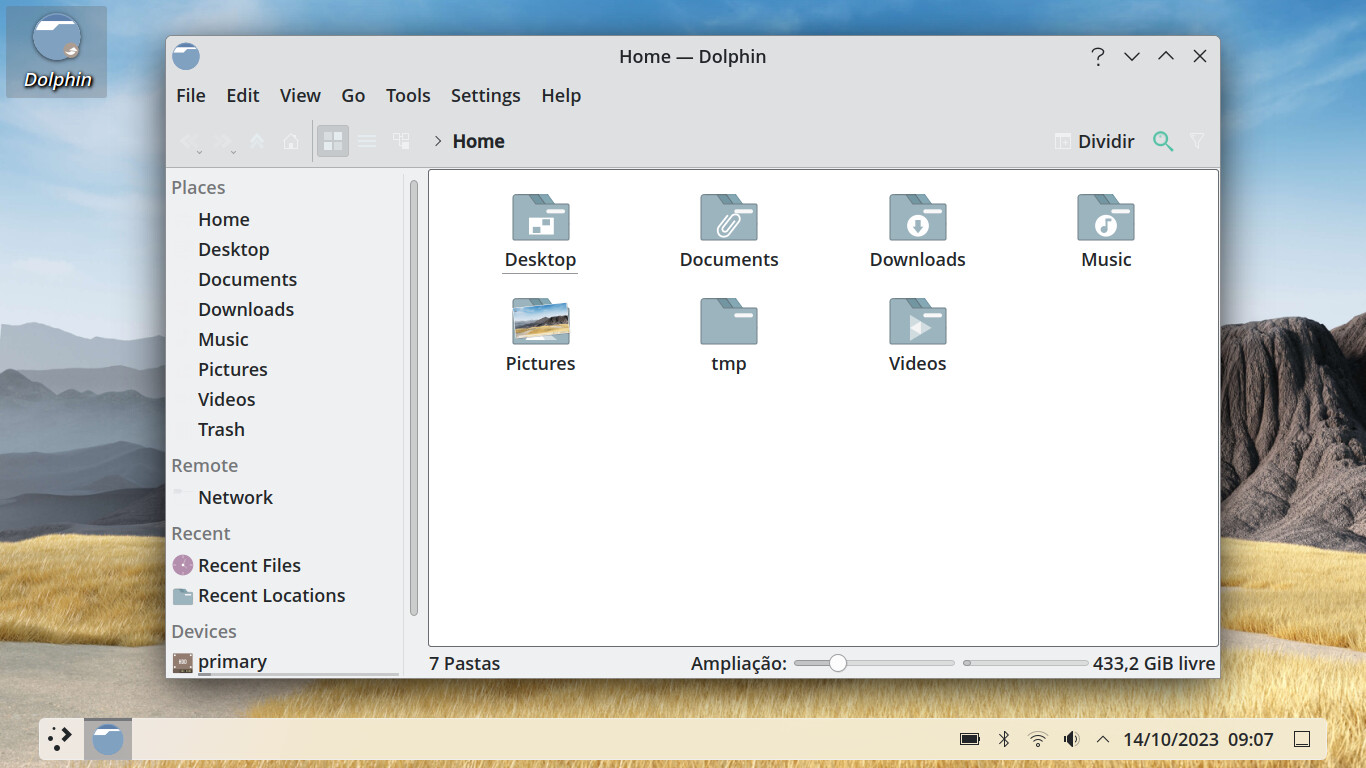1366x768 pixels.
Task: Switch to the Compact tree view mode
Action: tap(401, 141)
